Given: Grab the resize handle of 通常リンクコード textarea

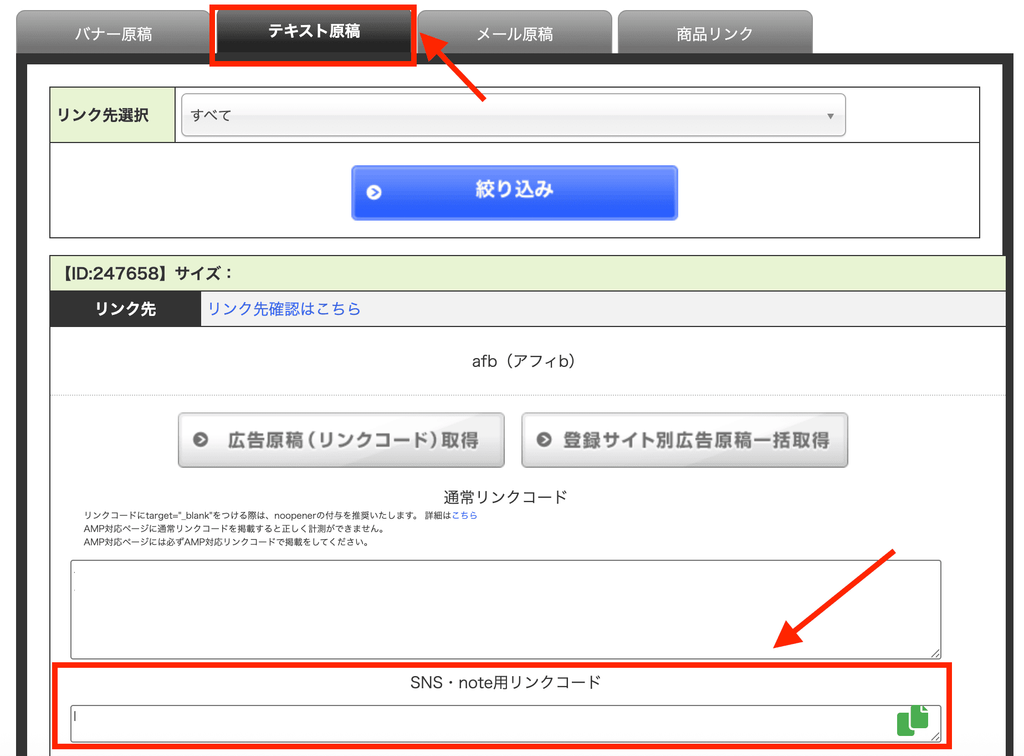Looking at the screenshot, I should 935,653.
